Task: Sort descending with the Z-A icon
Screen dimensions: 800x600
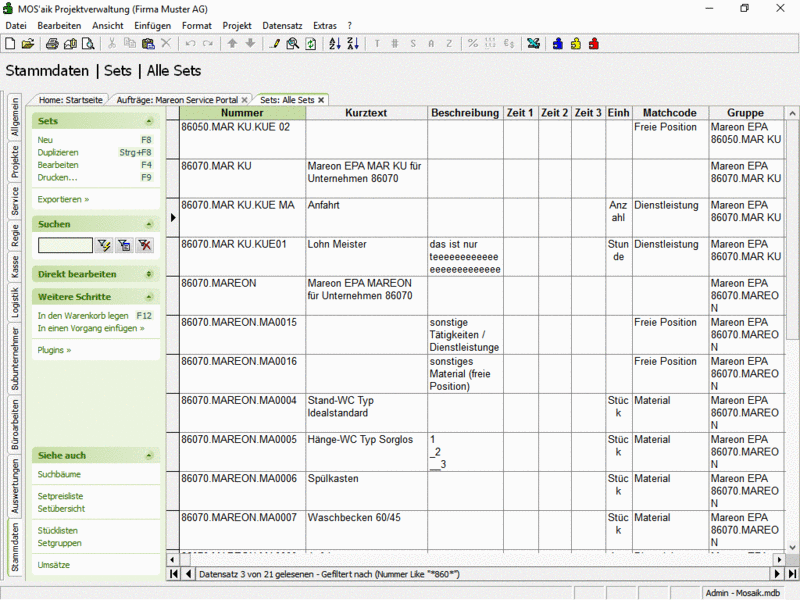Action: pos(353,44)
